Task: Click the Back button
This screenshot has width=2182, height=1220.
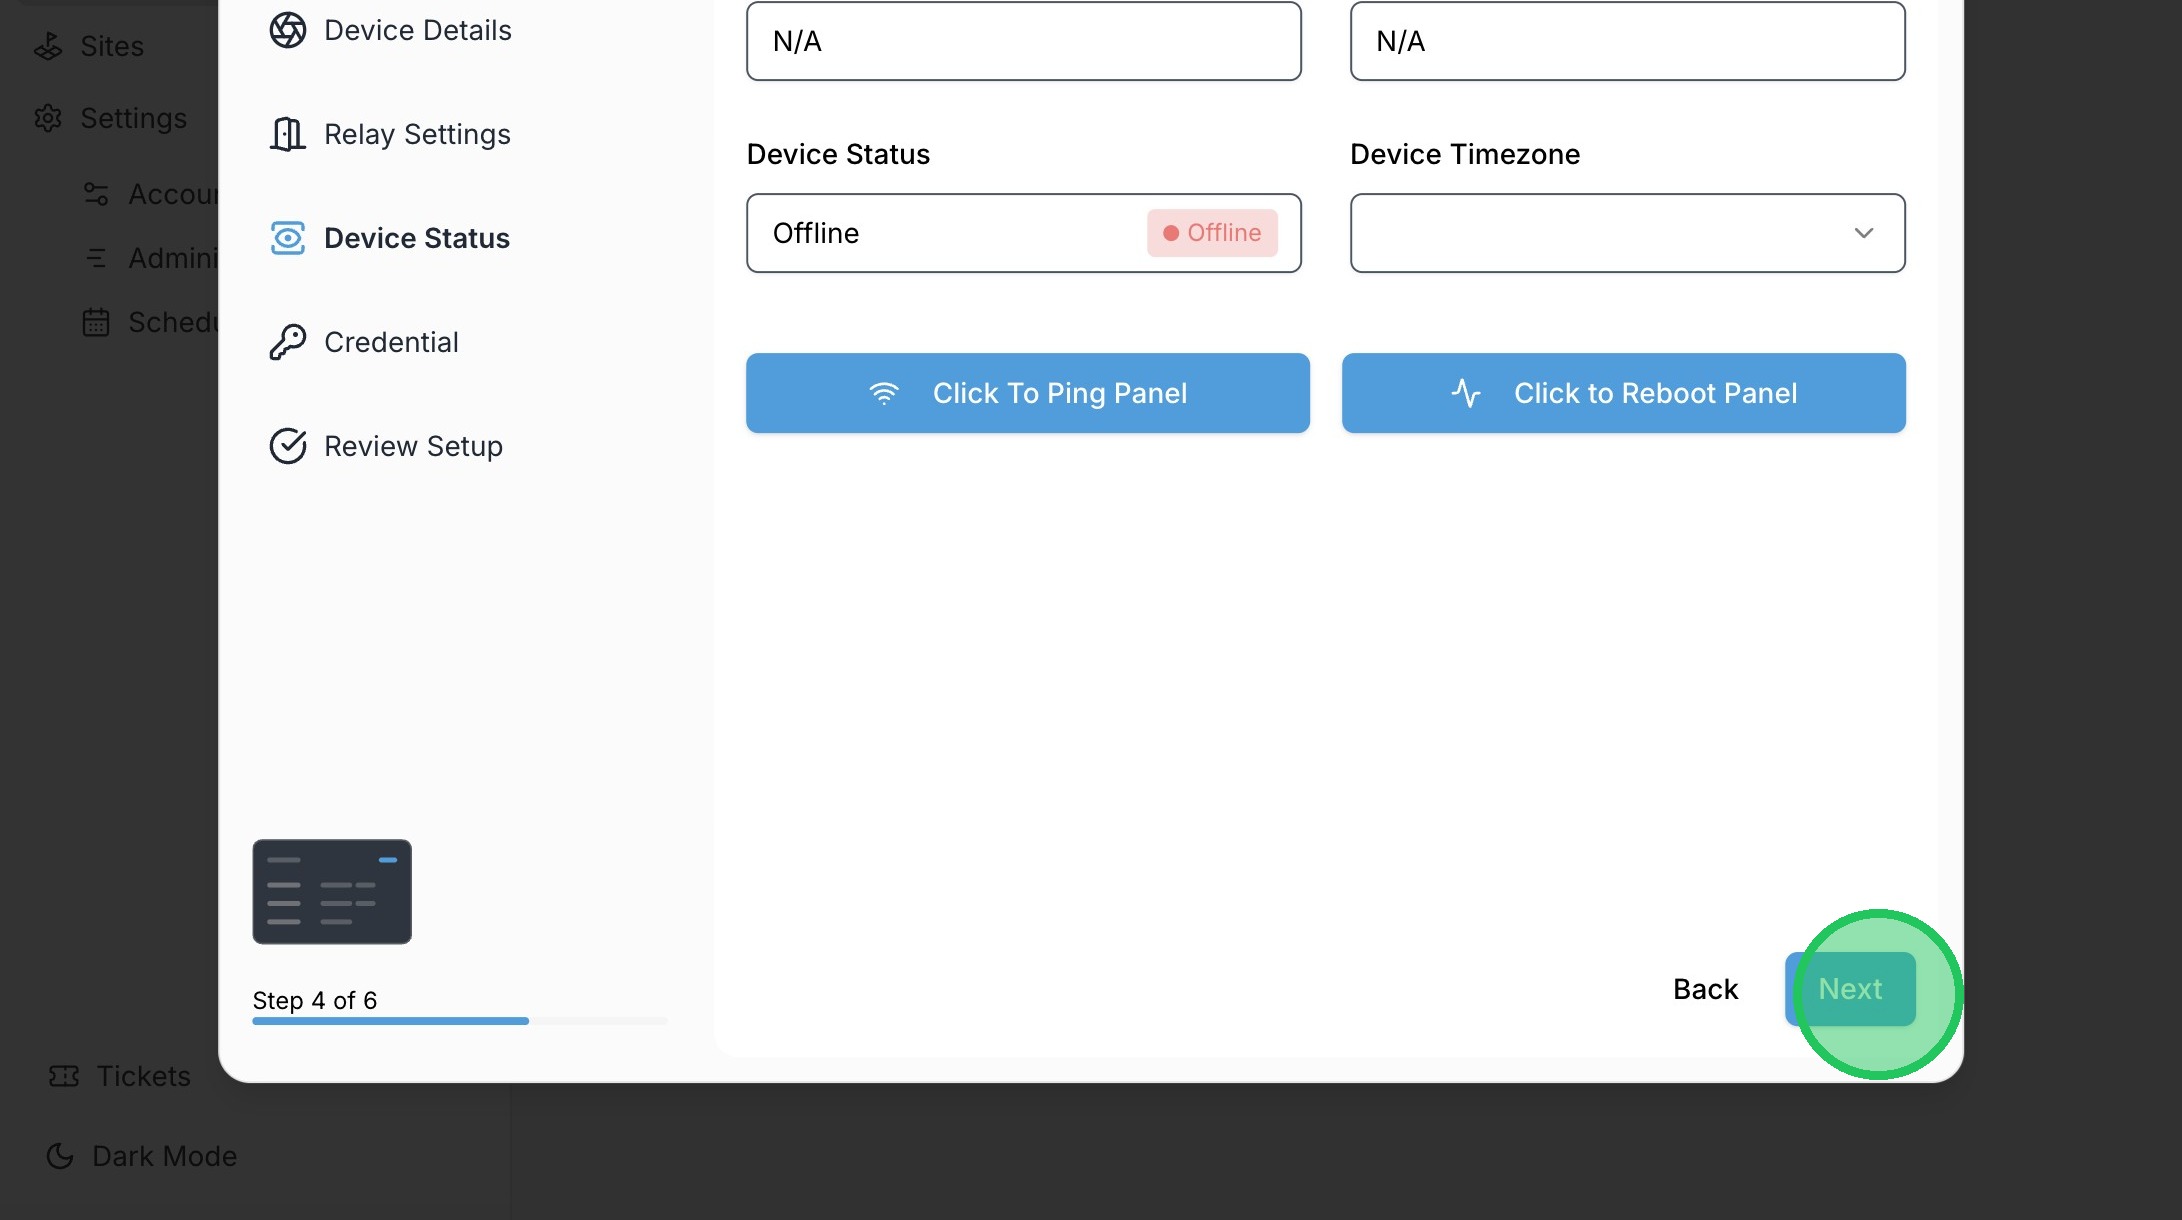Action: [x=1705, y=989]
